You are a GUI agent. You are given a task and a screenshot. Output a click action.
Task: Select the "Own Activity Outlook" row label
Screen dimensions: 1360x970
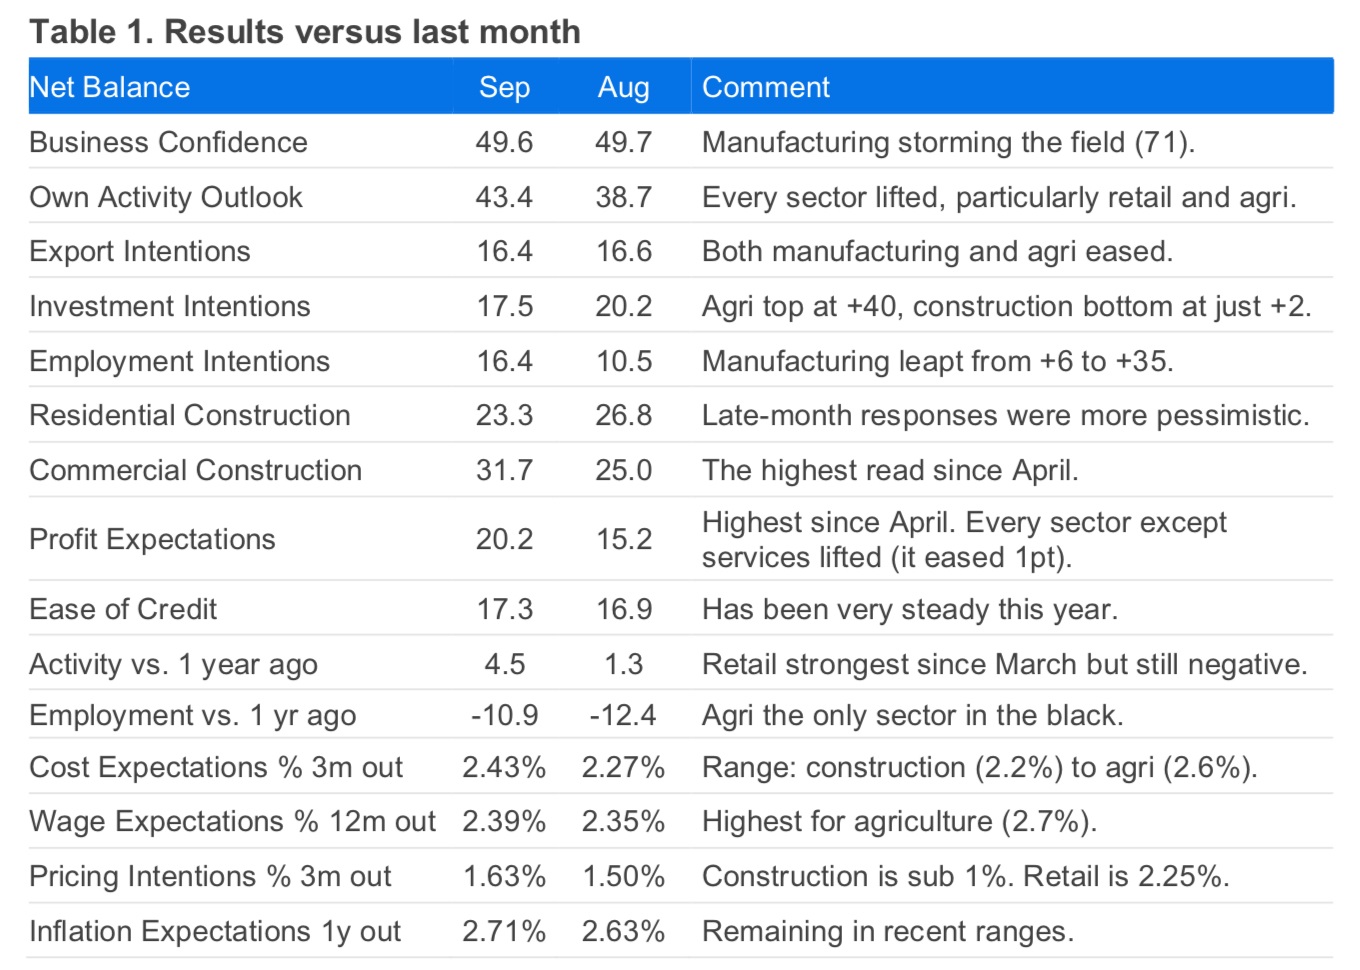point(166,197)
